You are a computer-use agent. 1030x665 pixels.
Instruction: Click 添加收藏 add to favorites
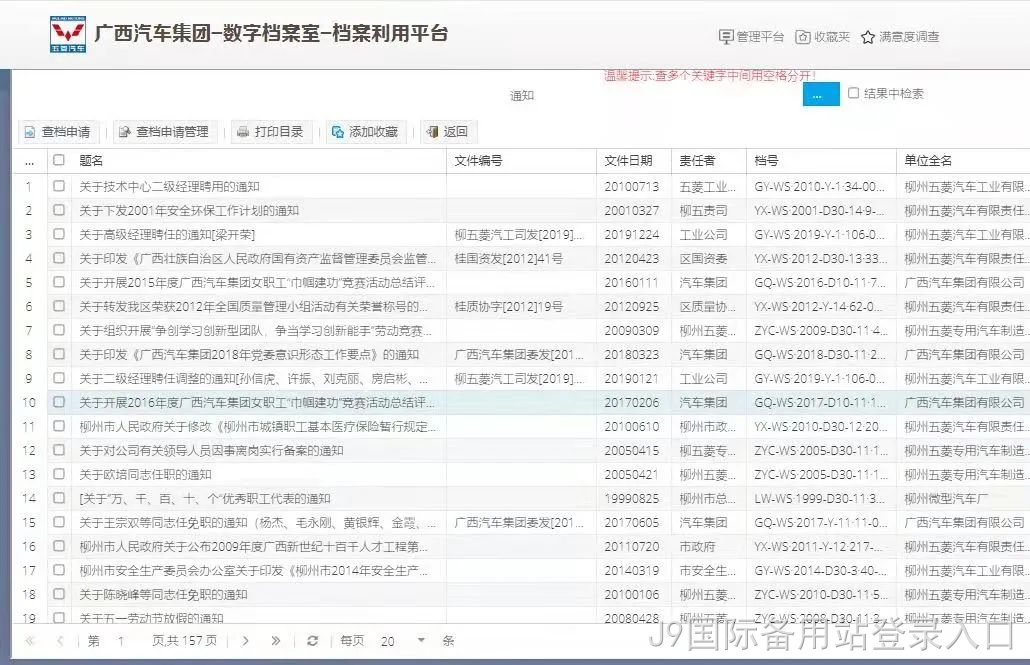366,132
